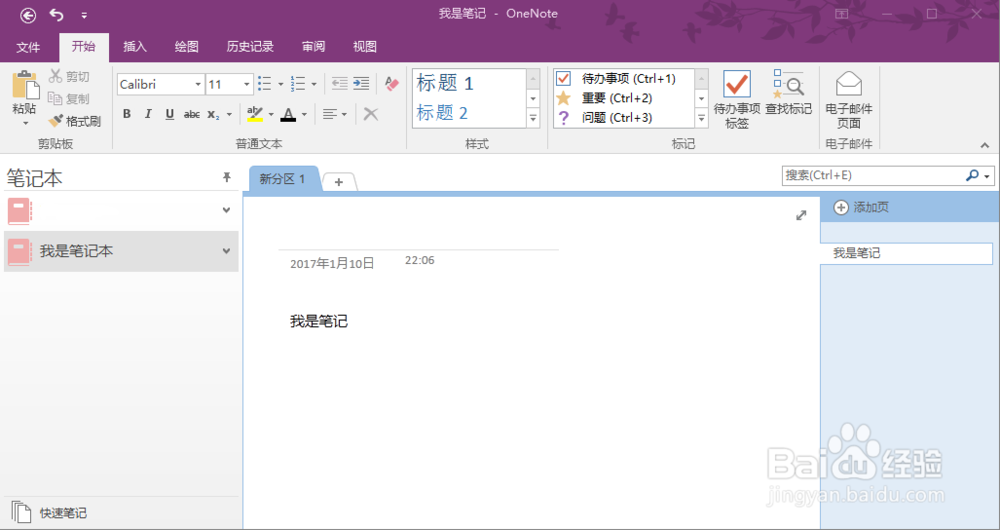Screen dimensions: 1000x530
Task: Click the 复制 button
Action: [x=70, y=99]
